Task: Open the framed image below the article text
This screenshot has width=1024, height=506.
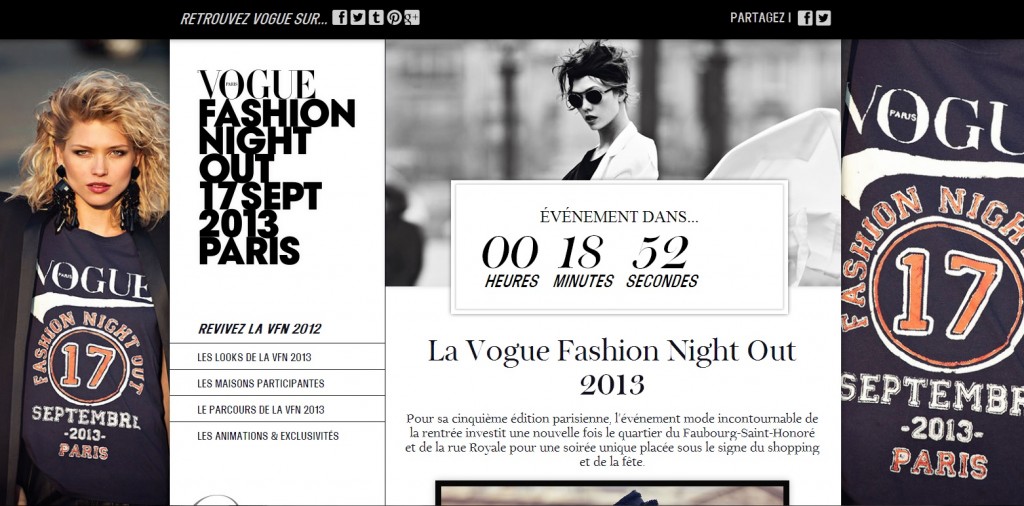Action: click(x=613, y=494)
